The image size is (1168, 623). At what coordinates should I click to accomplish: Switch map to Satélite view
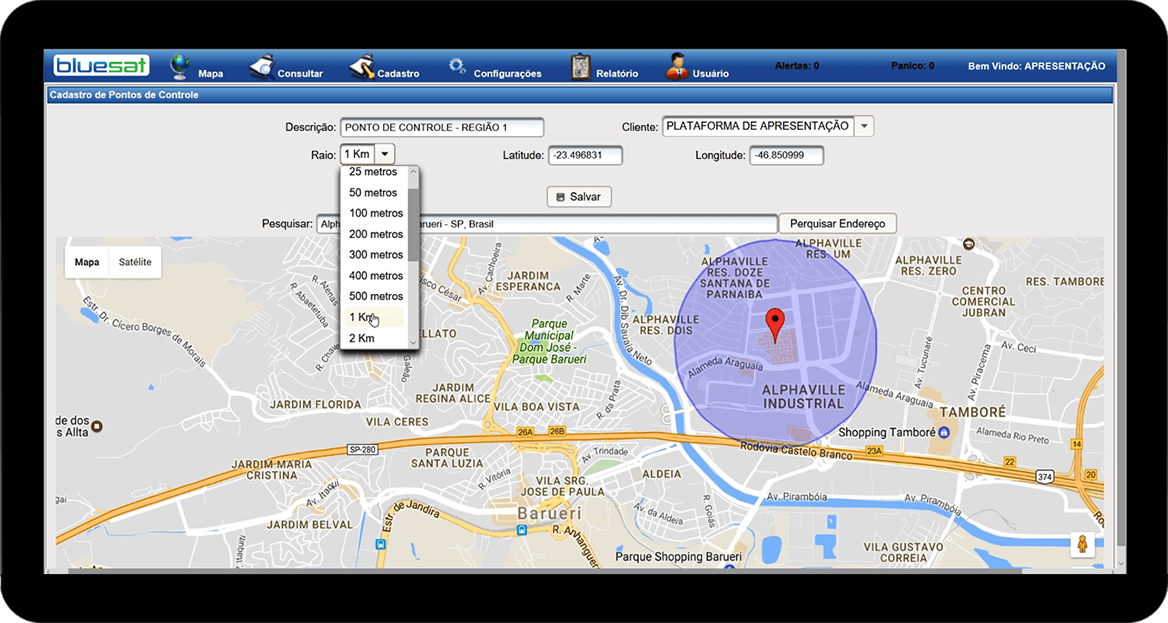coord(135,262)
